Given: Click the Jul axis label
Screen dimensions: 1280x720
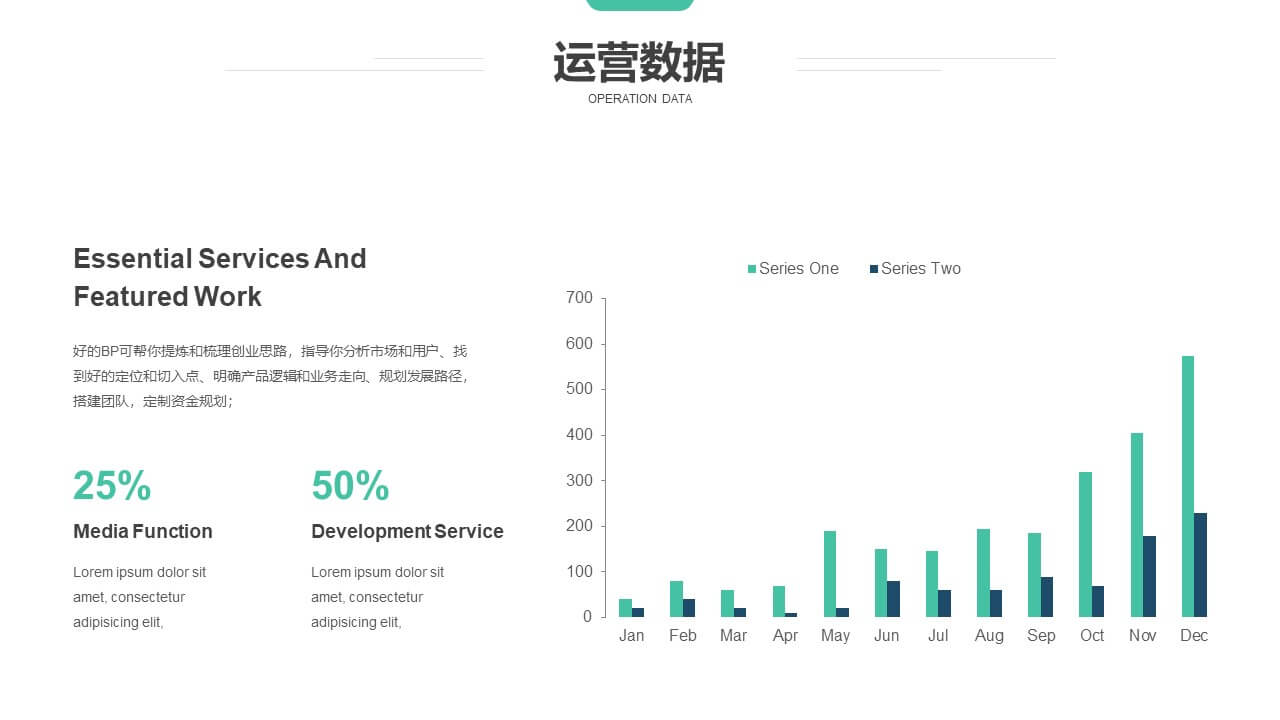Looking at the screenshot, I should (x=938, y=636).
